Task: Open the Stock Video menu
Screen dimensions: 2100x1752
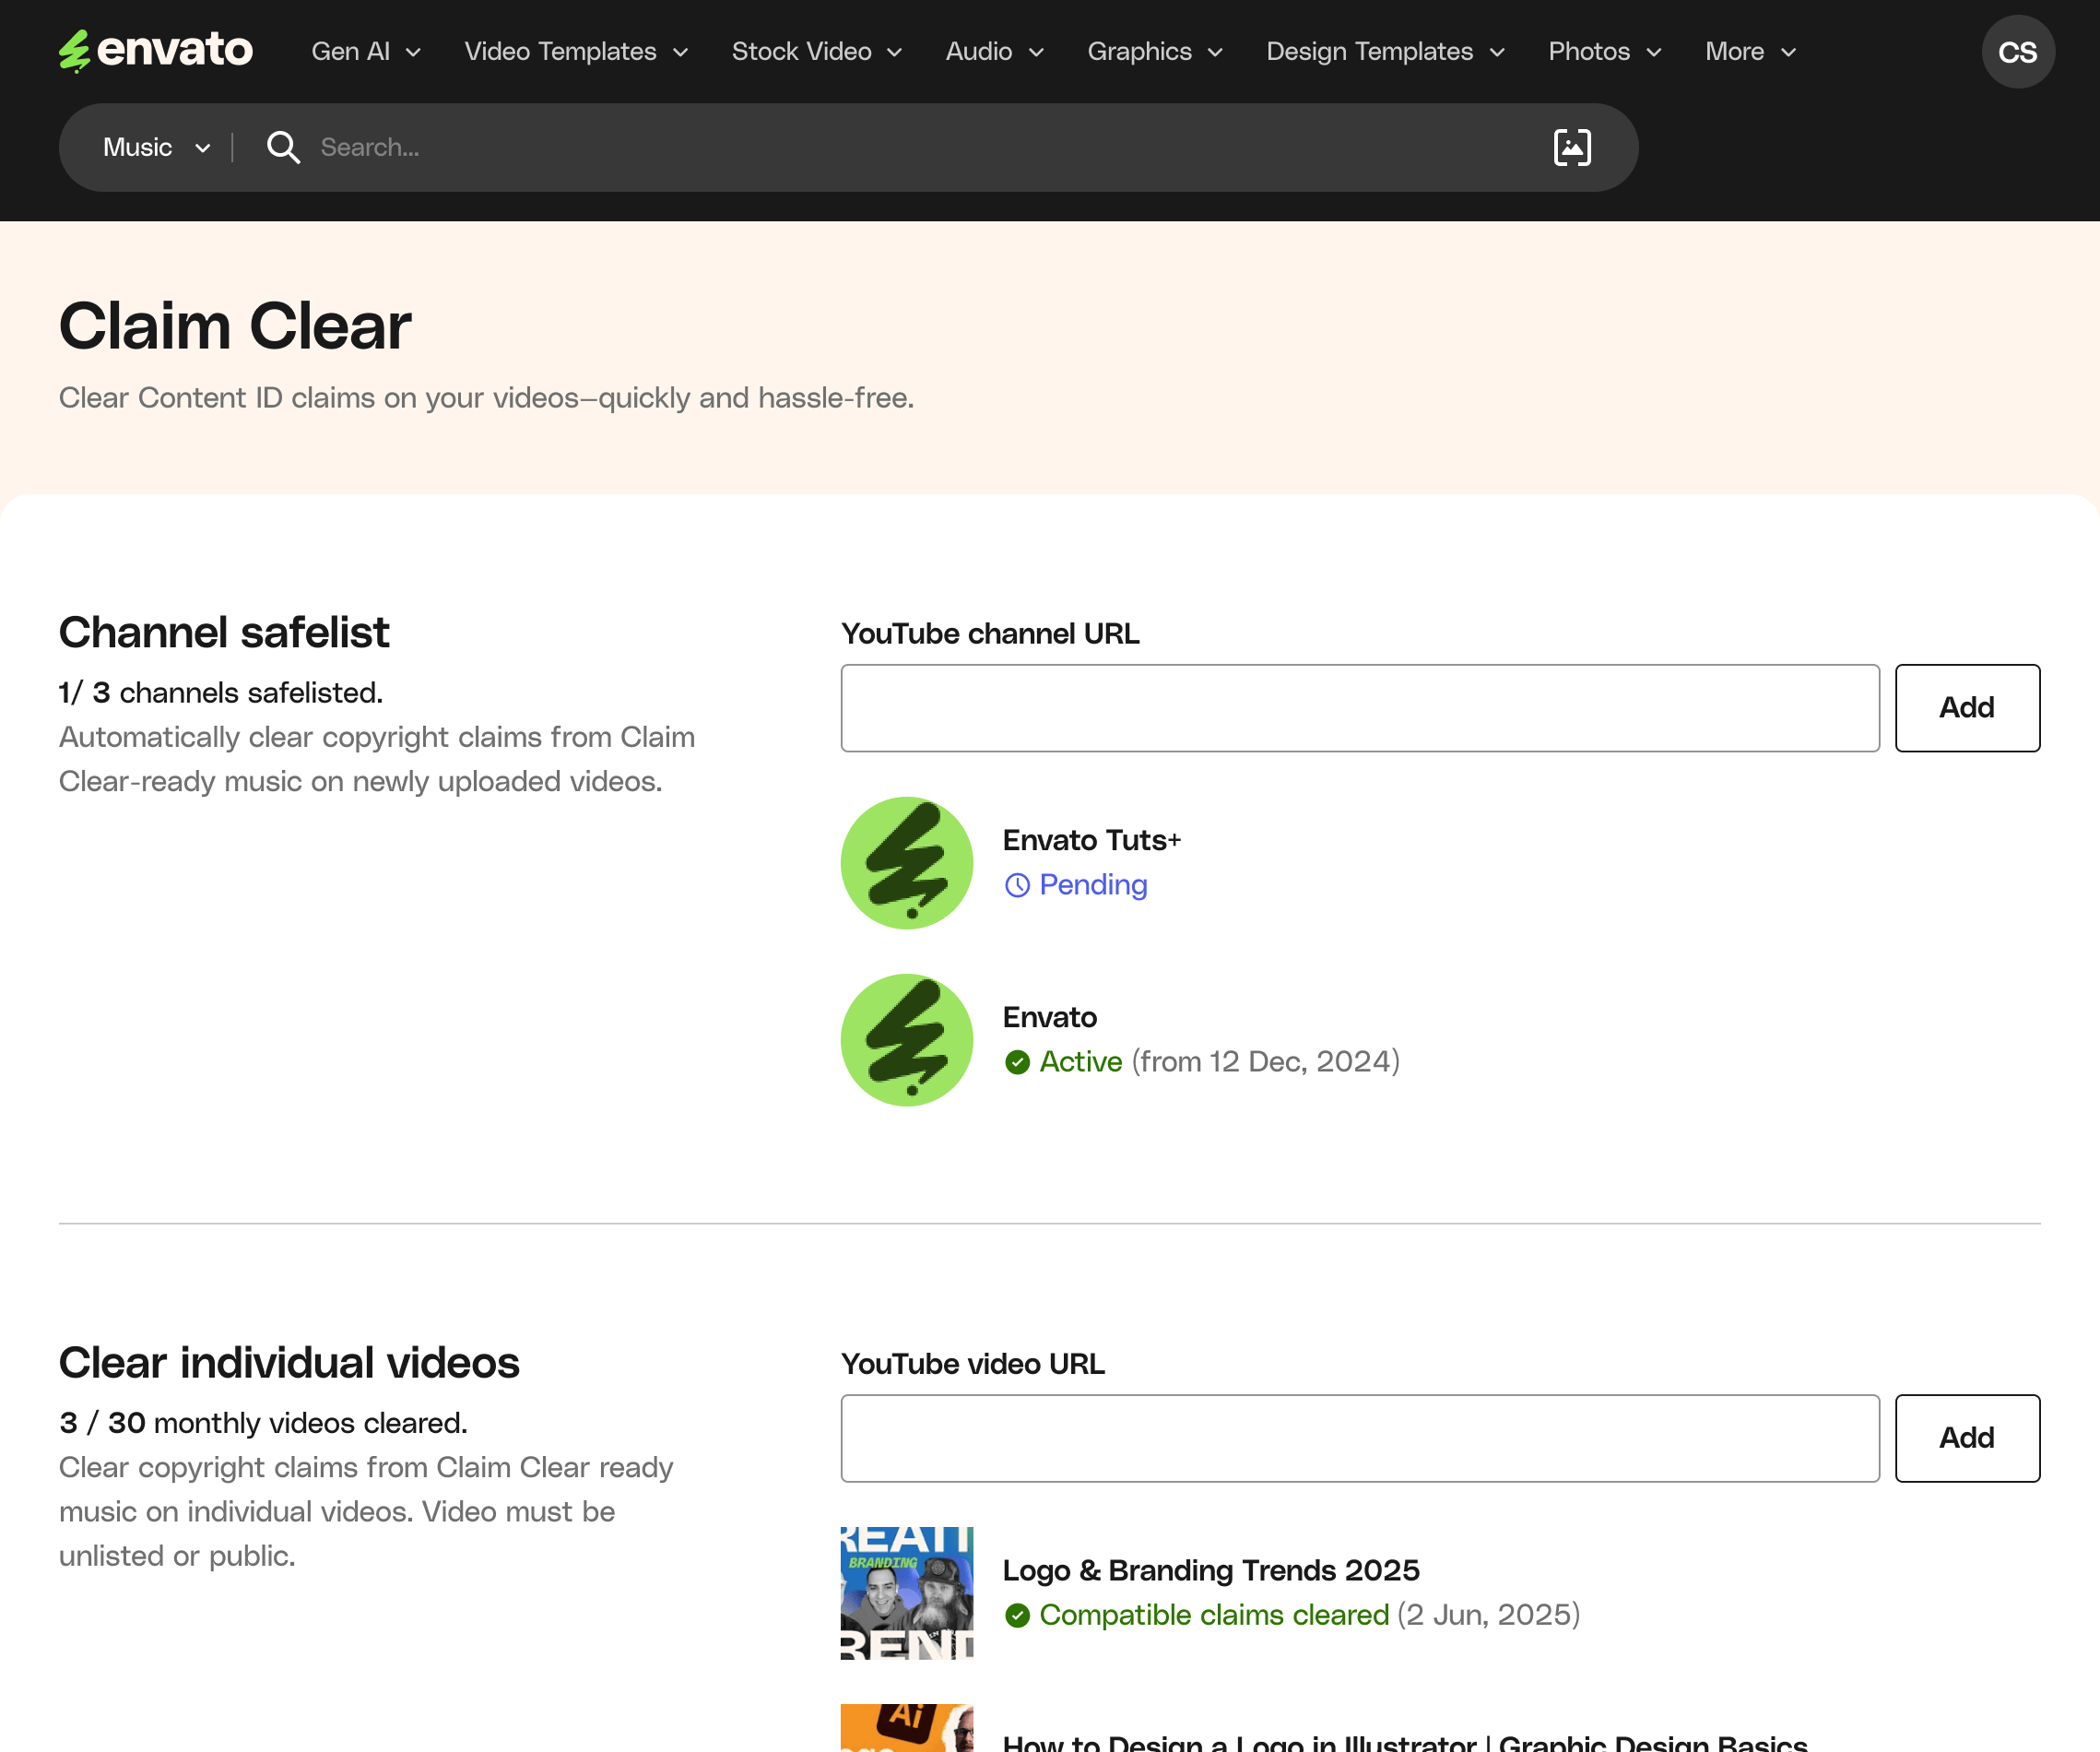Action: tap(816, 52)
